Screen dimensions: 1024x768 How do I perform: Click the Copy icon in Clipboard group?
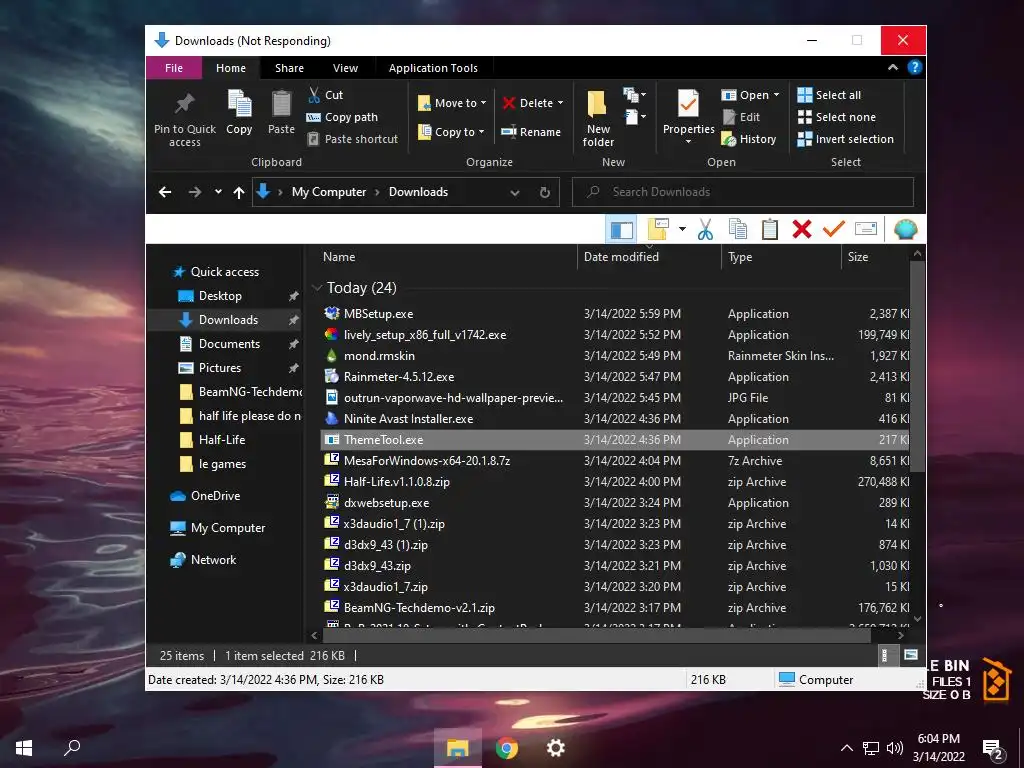(x=239, y=103)
